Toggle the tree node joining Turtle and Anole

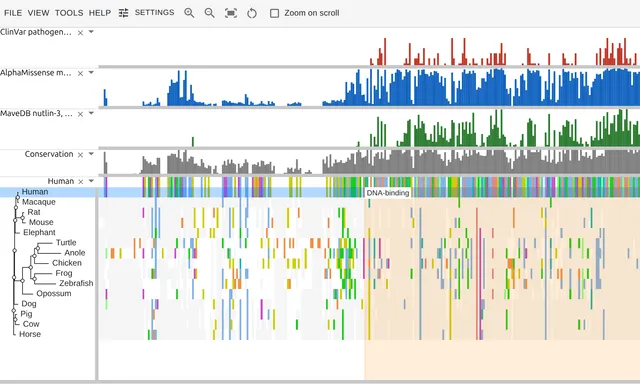coord(37,248)
